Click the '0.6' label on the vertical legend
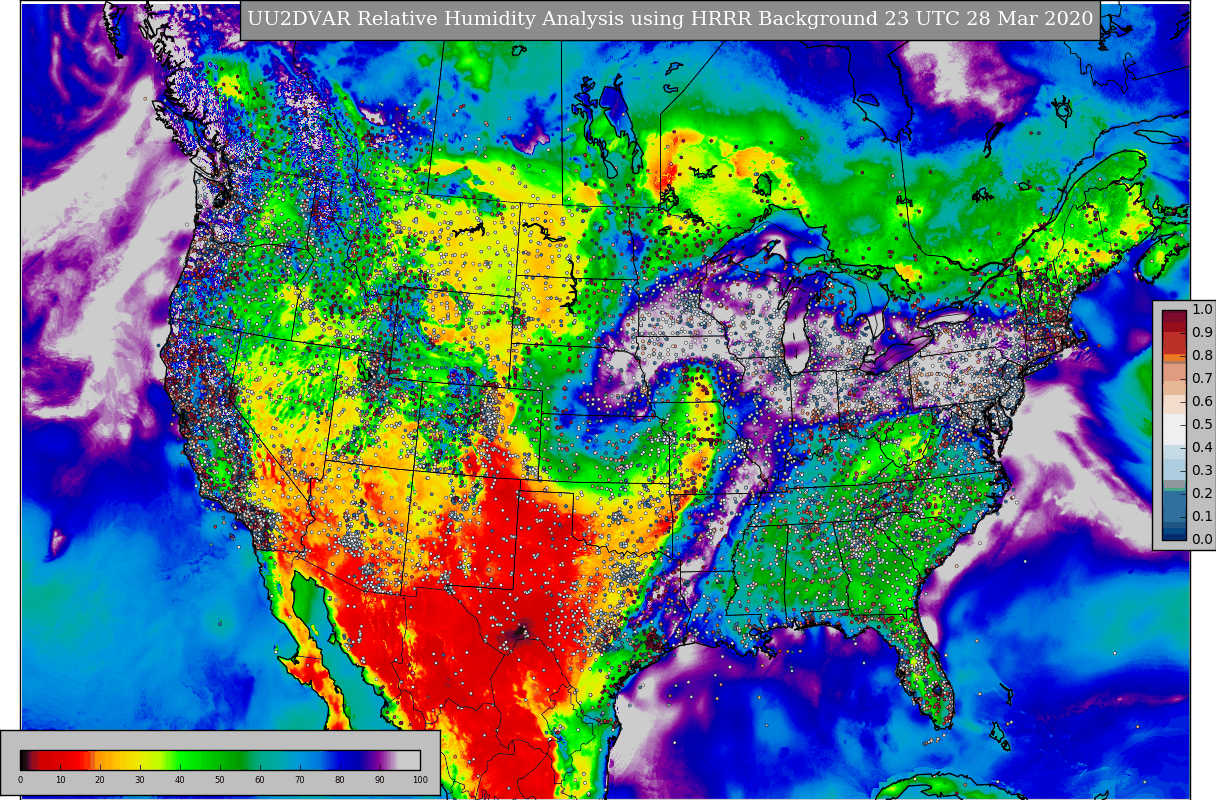 1202,402
